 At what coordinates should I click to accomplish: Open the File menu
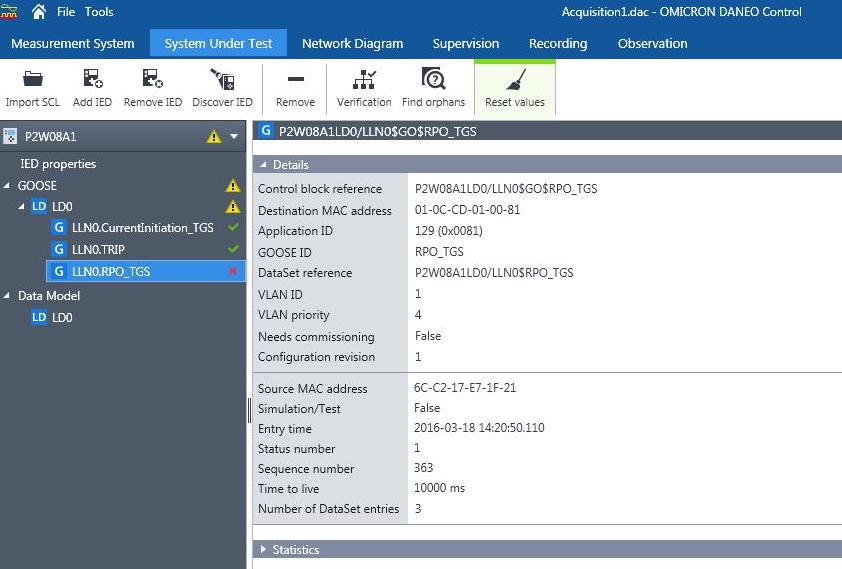point(66,12)
